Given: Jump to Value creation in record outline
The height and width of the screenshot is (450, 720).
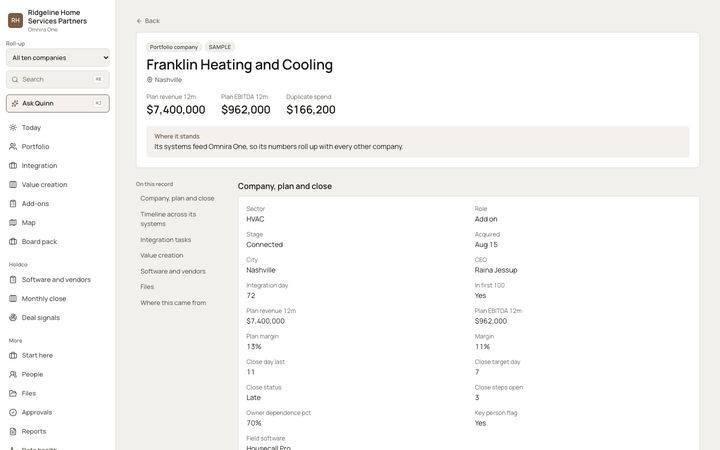Looking at the screenshot, I should click(x=162, y=255).
